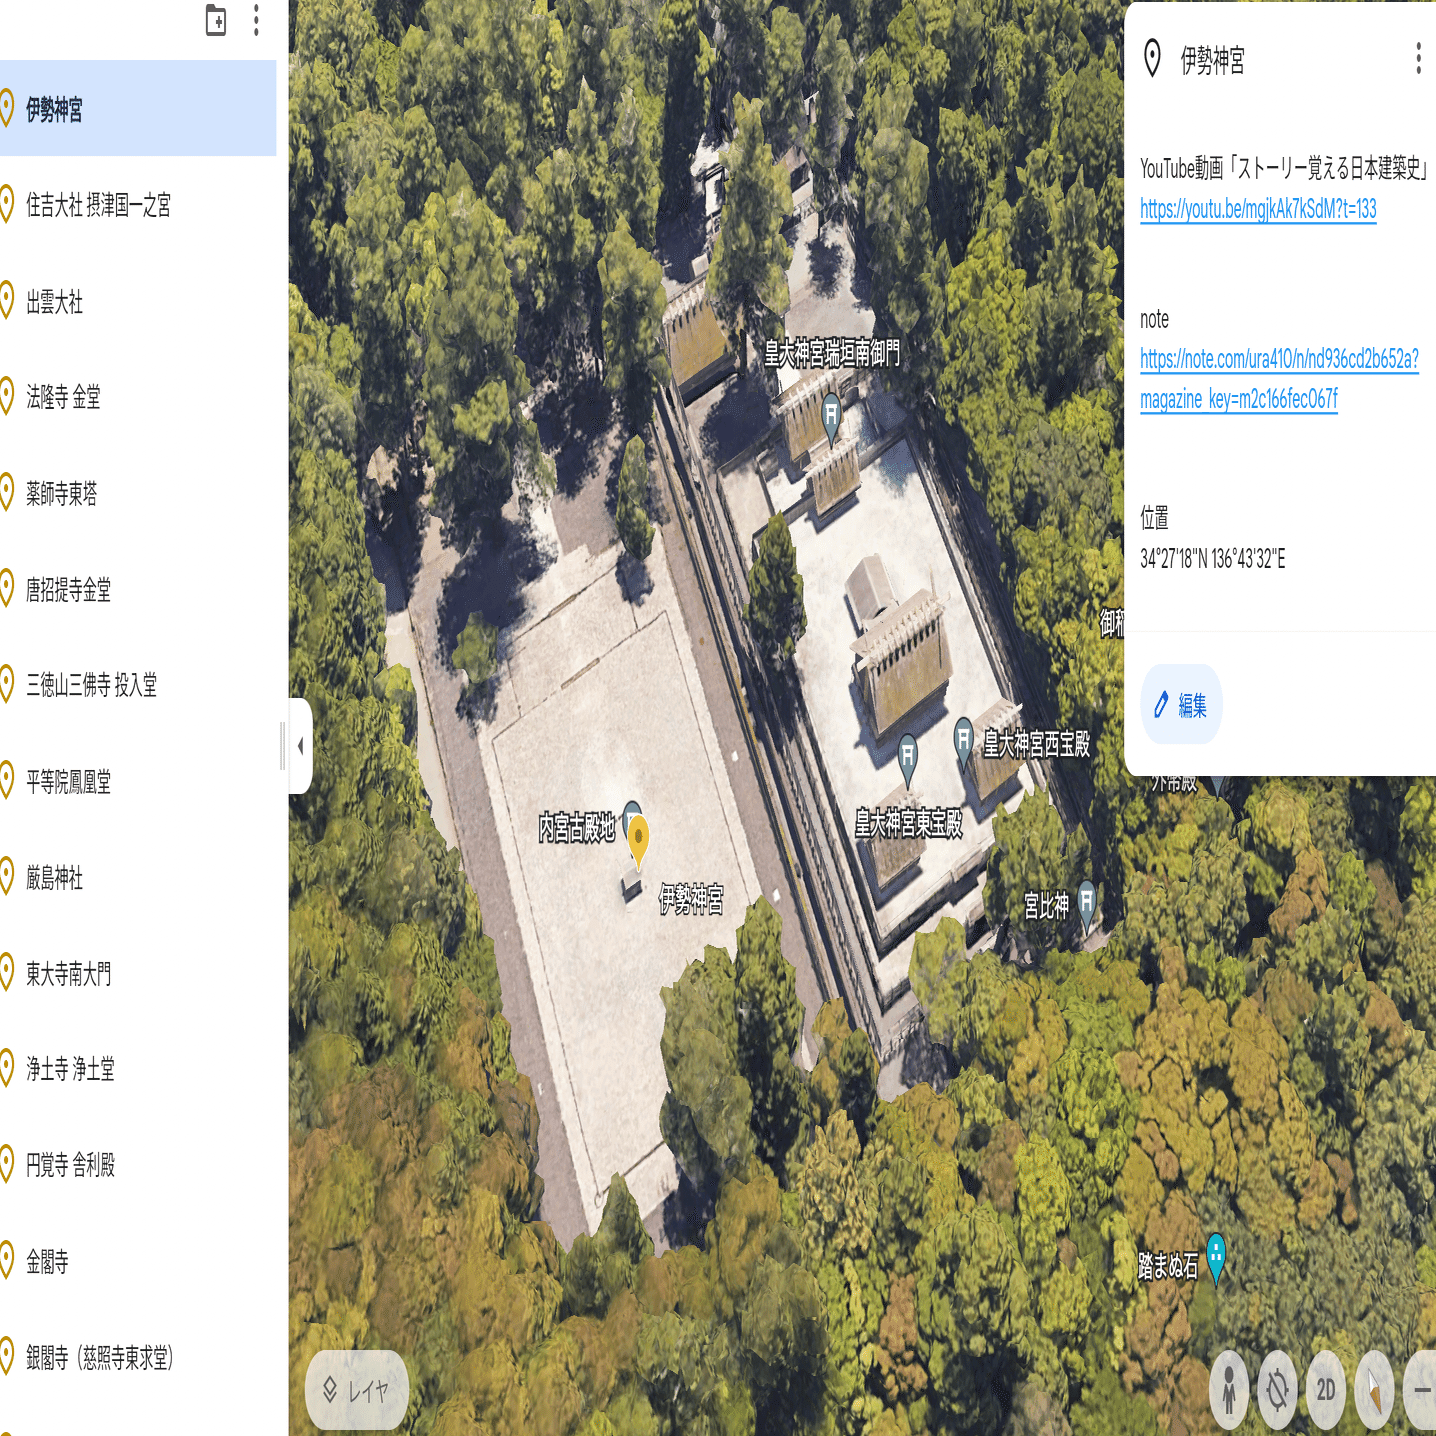Click the location pin icon beside the 伊勢神宮 card title

pyautogui.click(x=1152, y=59)
